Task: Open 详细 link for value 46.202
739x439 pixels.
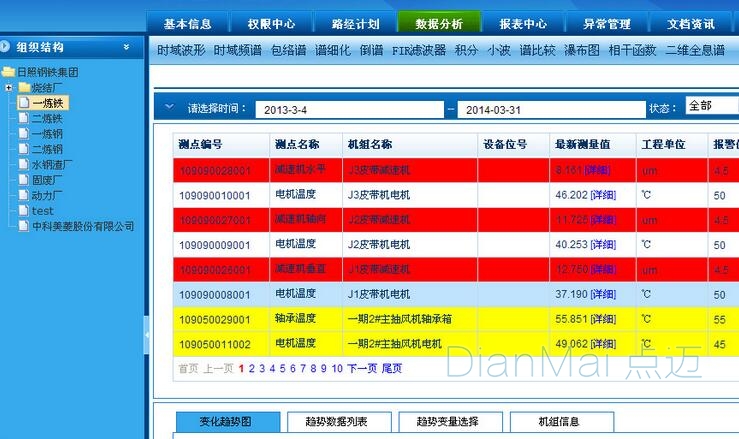Action: click(603, 195)
